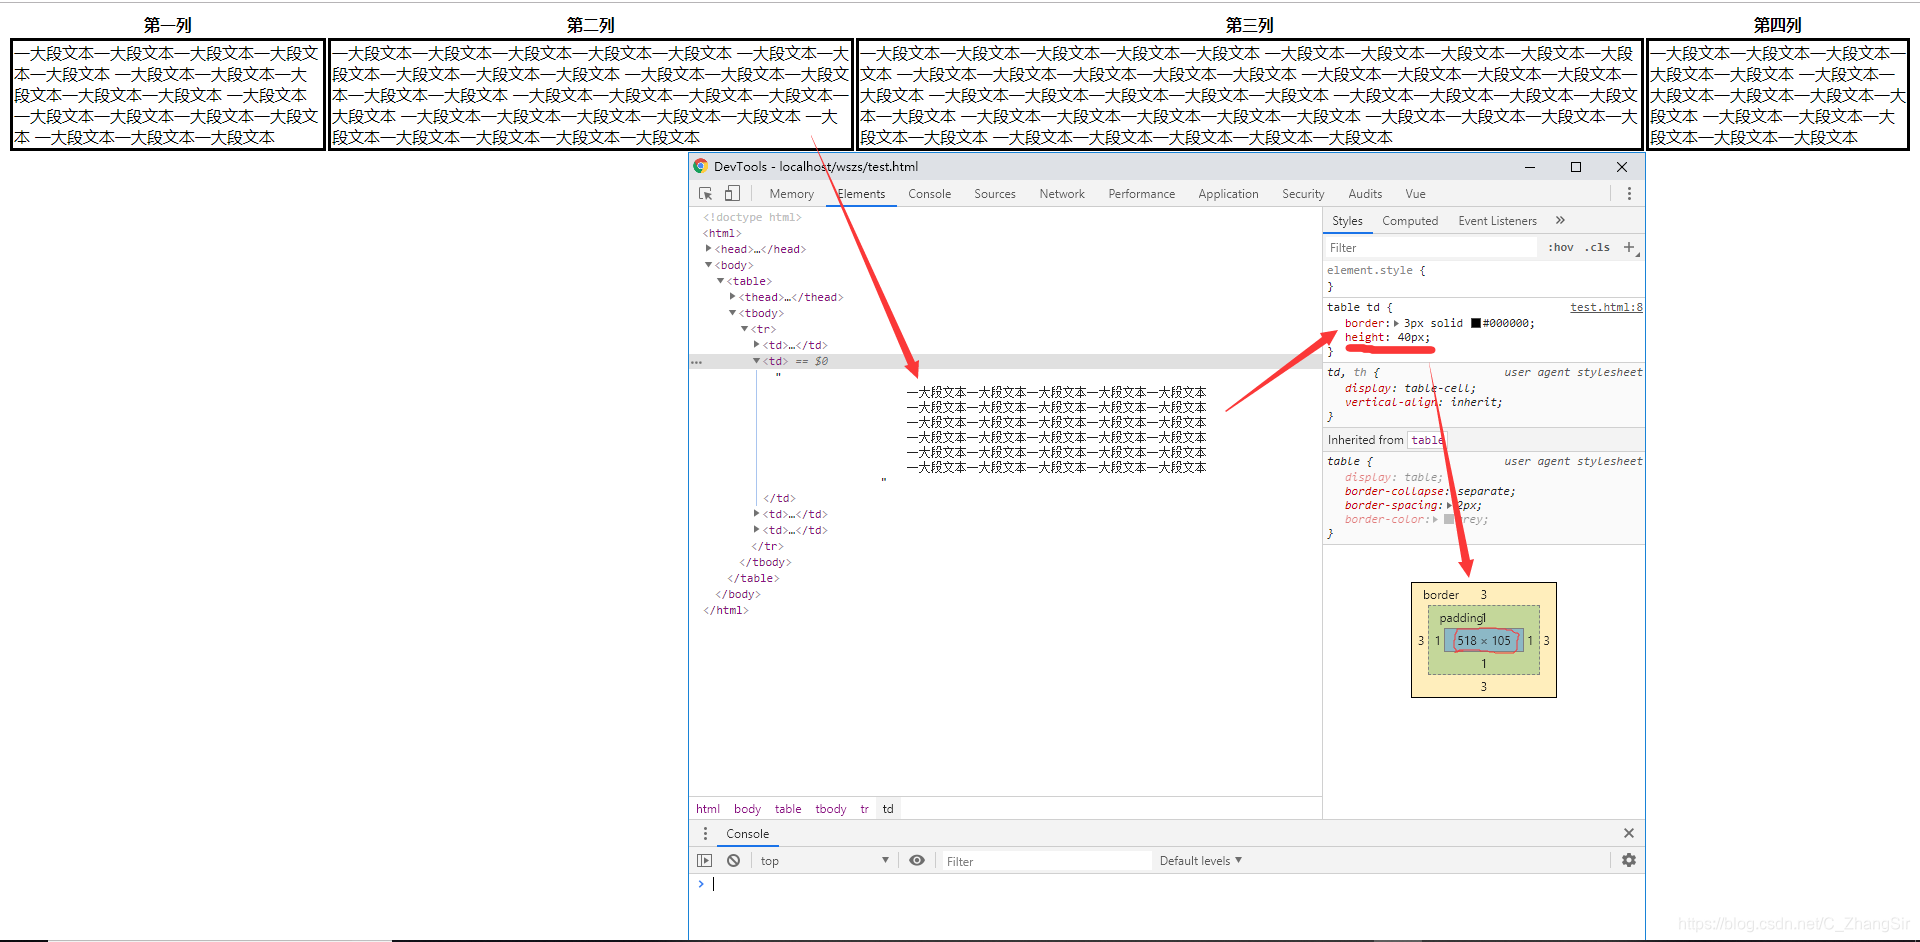Switch to the Audits tab
The height and width of the screenshot is (942, 1920).
[x=1365, y=194]
